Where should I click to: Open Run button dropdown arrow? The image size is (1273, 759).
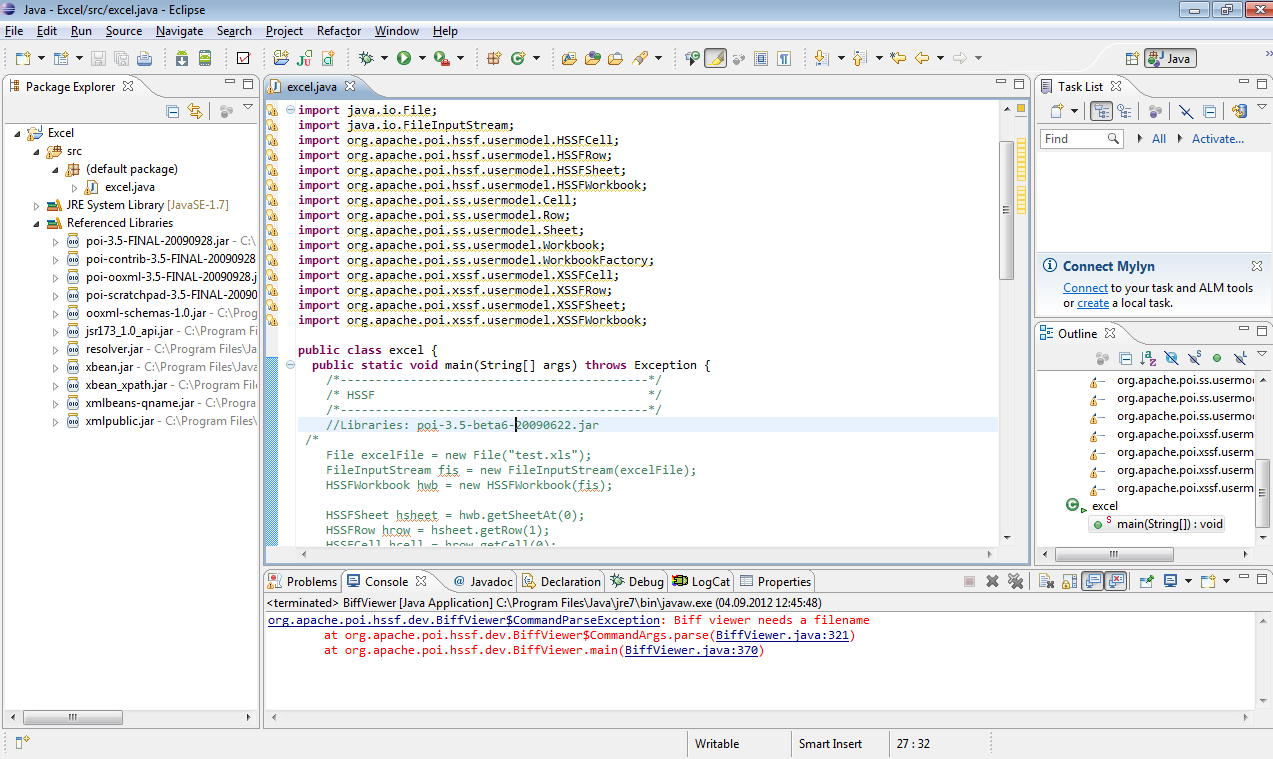click(x=422, y=58)
